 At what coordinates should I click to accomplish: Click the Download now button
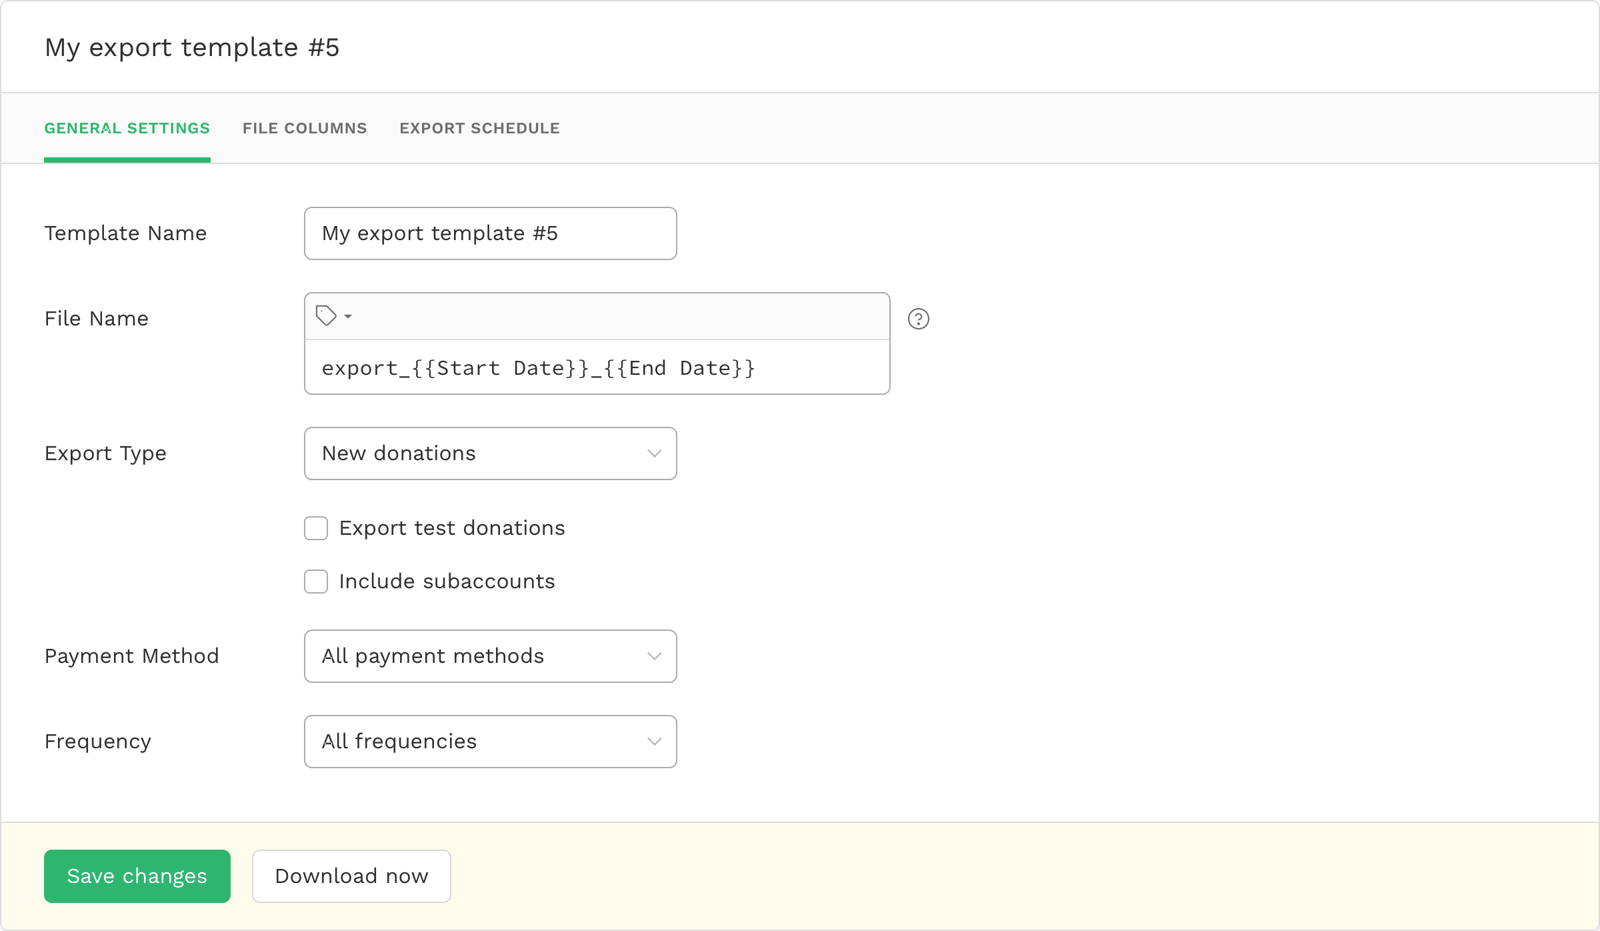(x=351, y=876)
